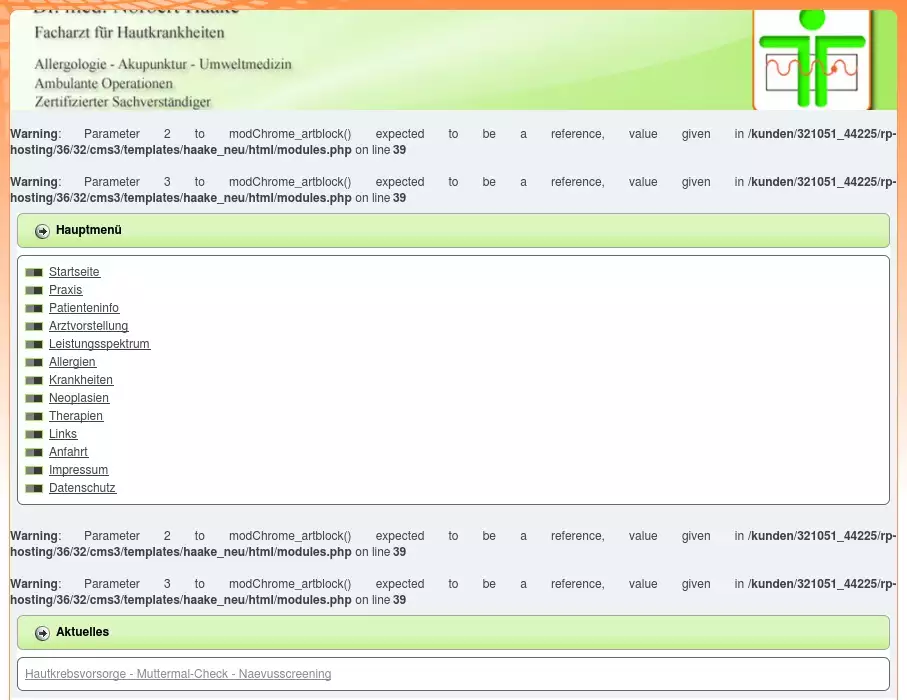Open the Neoplasien link

(x=79, y=398)
